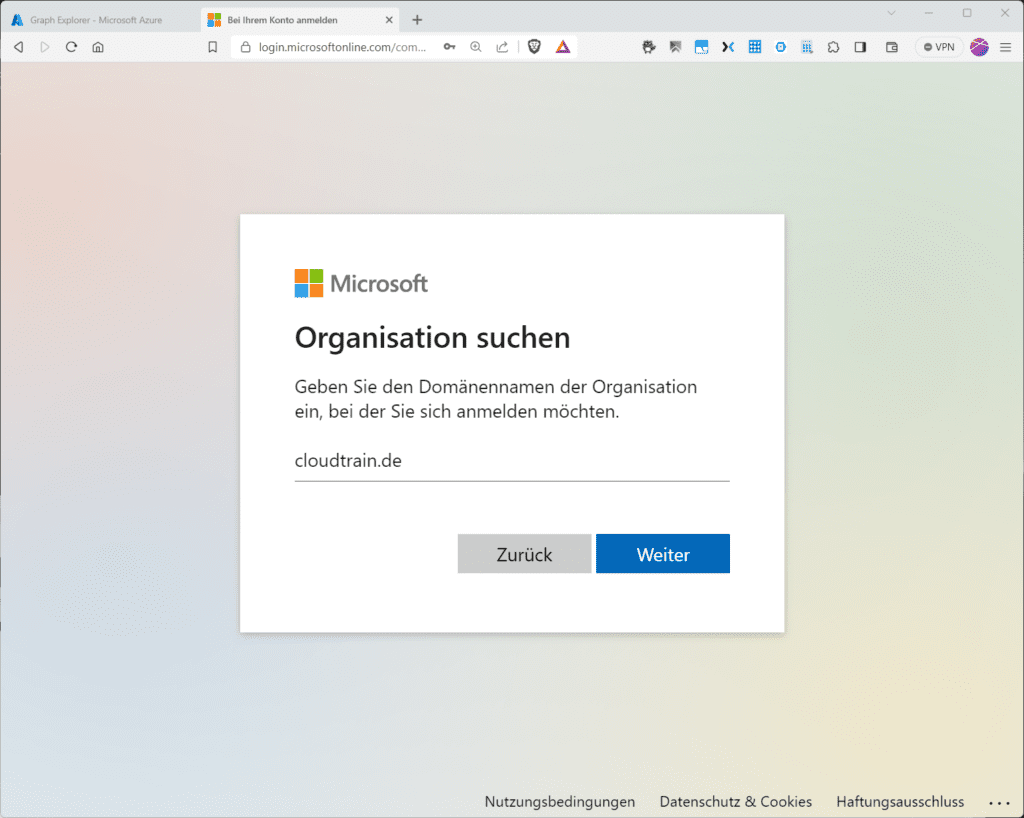Screen dimensions: 1024x818
Task: Close the Bei Ihrem Konto anmelden tab
Action: coord(389,20)
